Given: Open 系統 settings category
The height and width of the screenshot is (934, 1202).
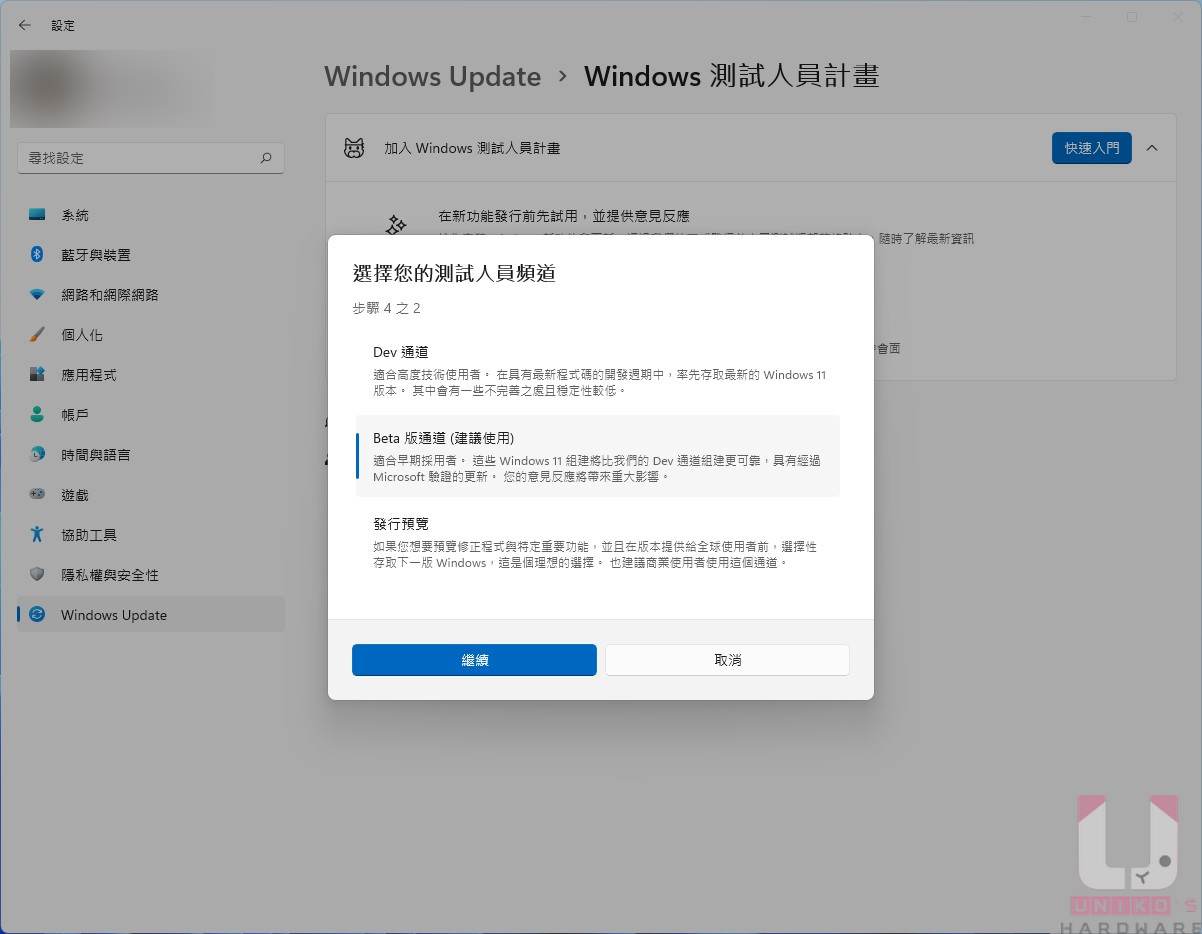Looking at the screenshot, I should pyautogui.click(x=151, y=215).
